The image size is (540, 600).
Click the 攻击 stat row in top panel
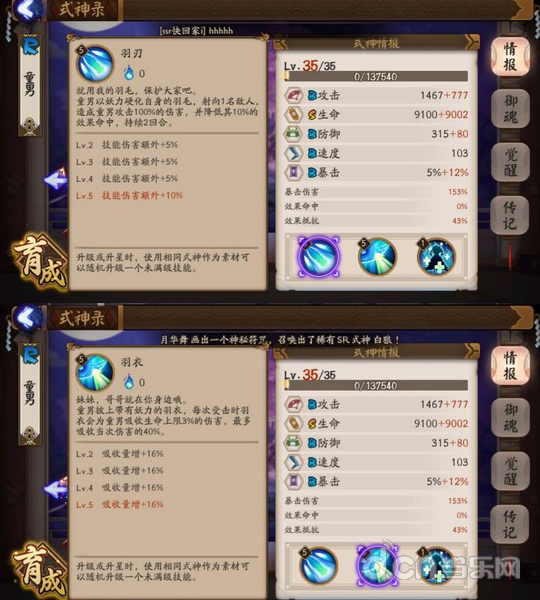tap(376, 95)
